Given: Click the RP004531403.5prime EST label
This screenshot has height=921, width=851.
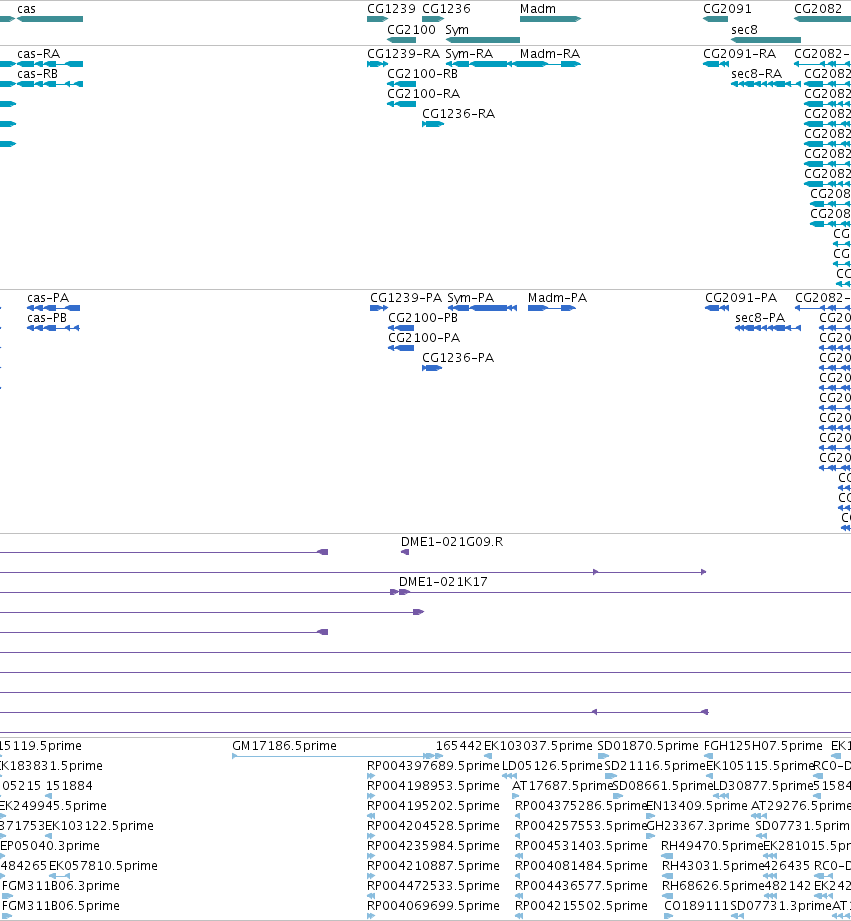Looking at the screenshot, I should click(581, 846).
